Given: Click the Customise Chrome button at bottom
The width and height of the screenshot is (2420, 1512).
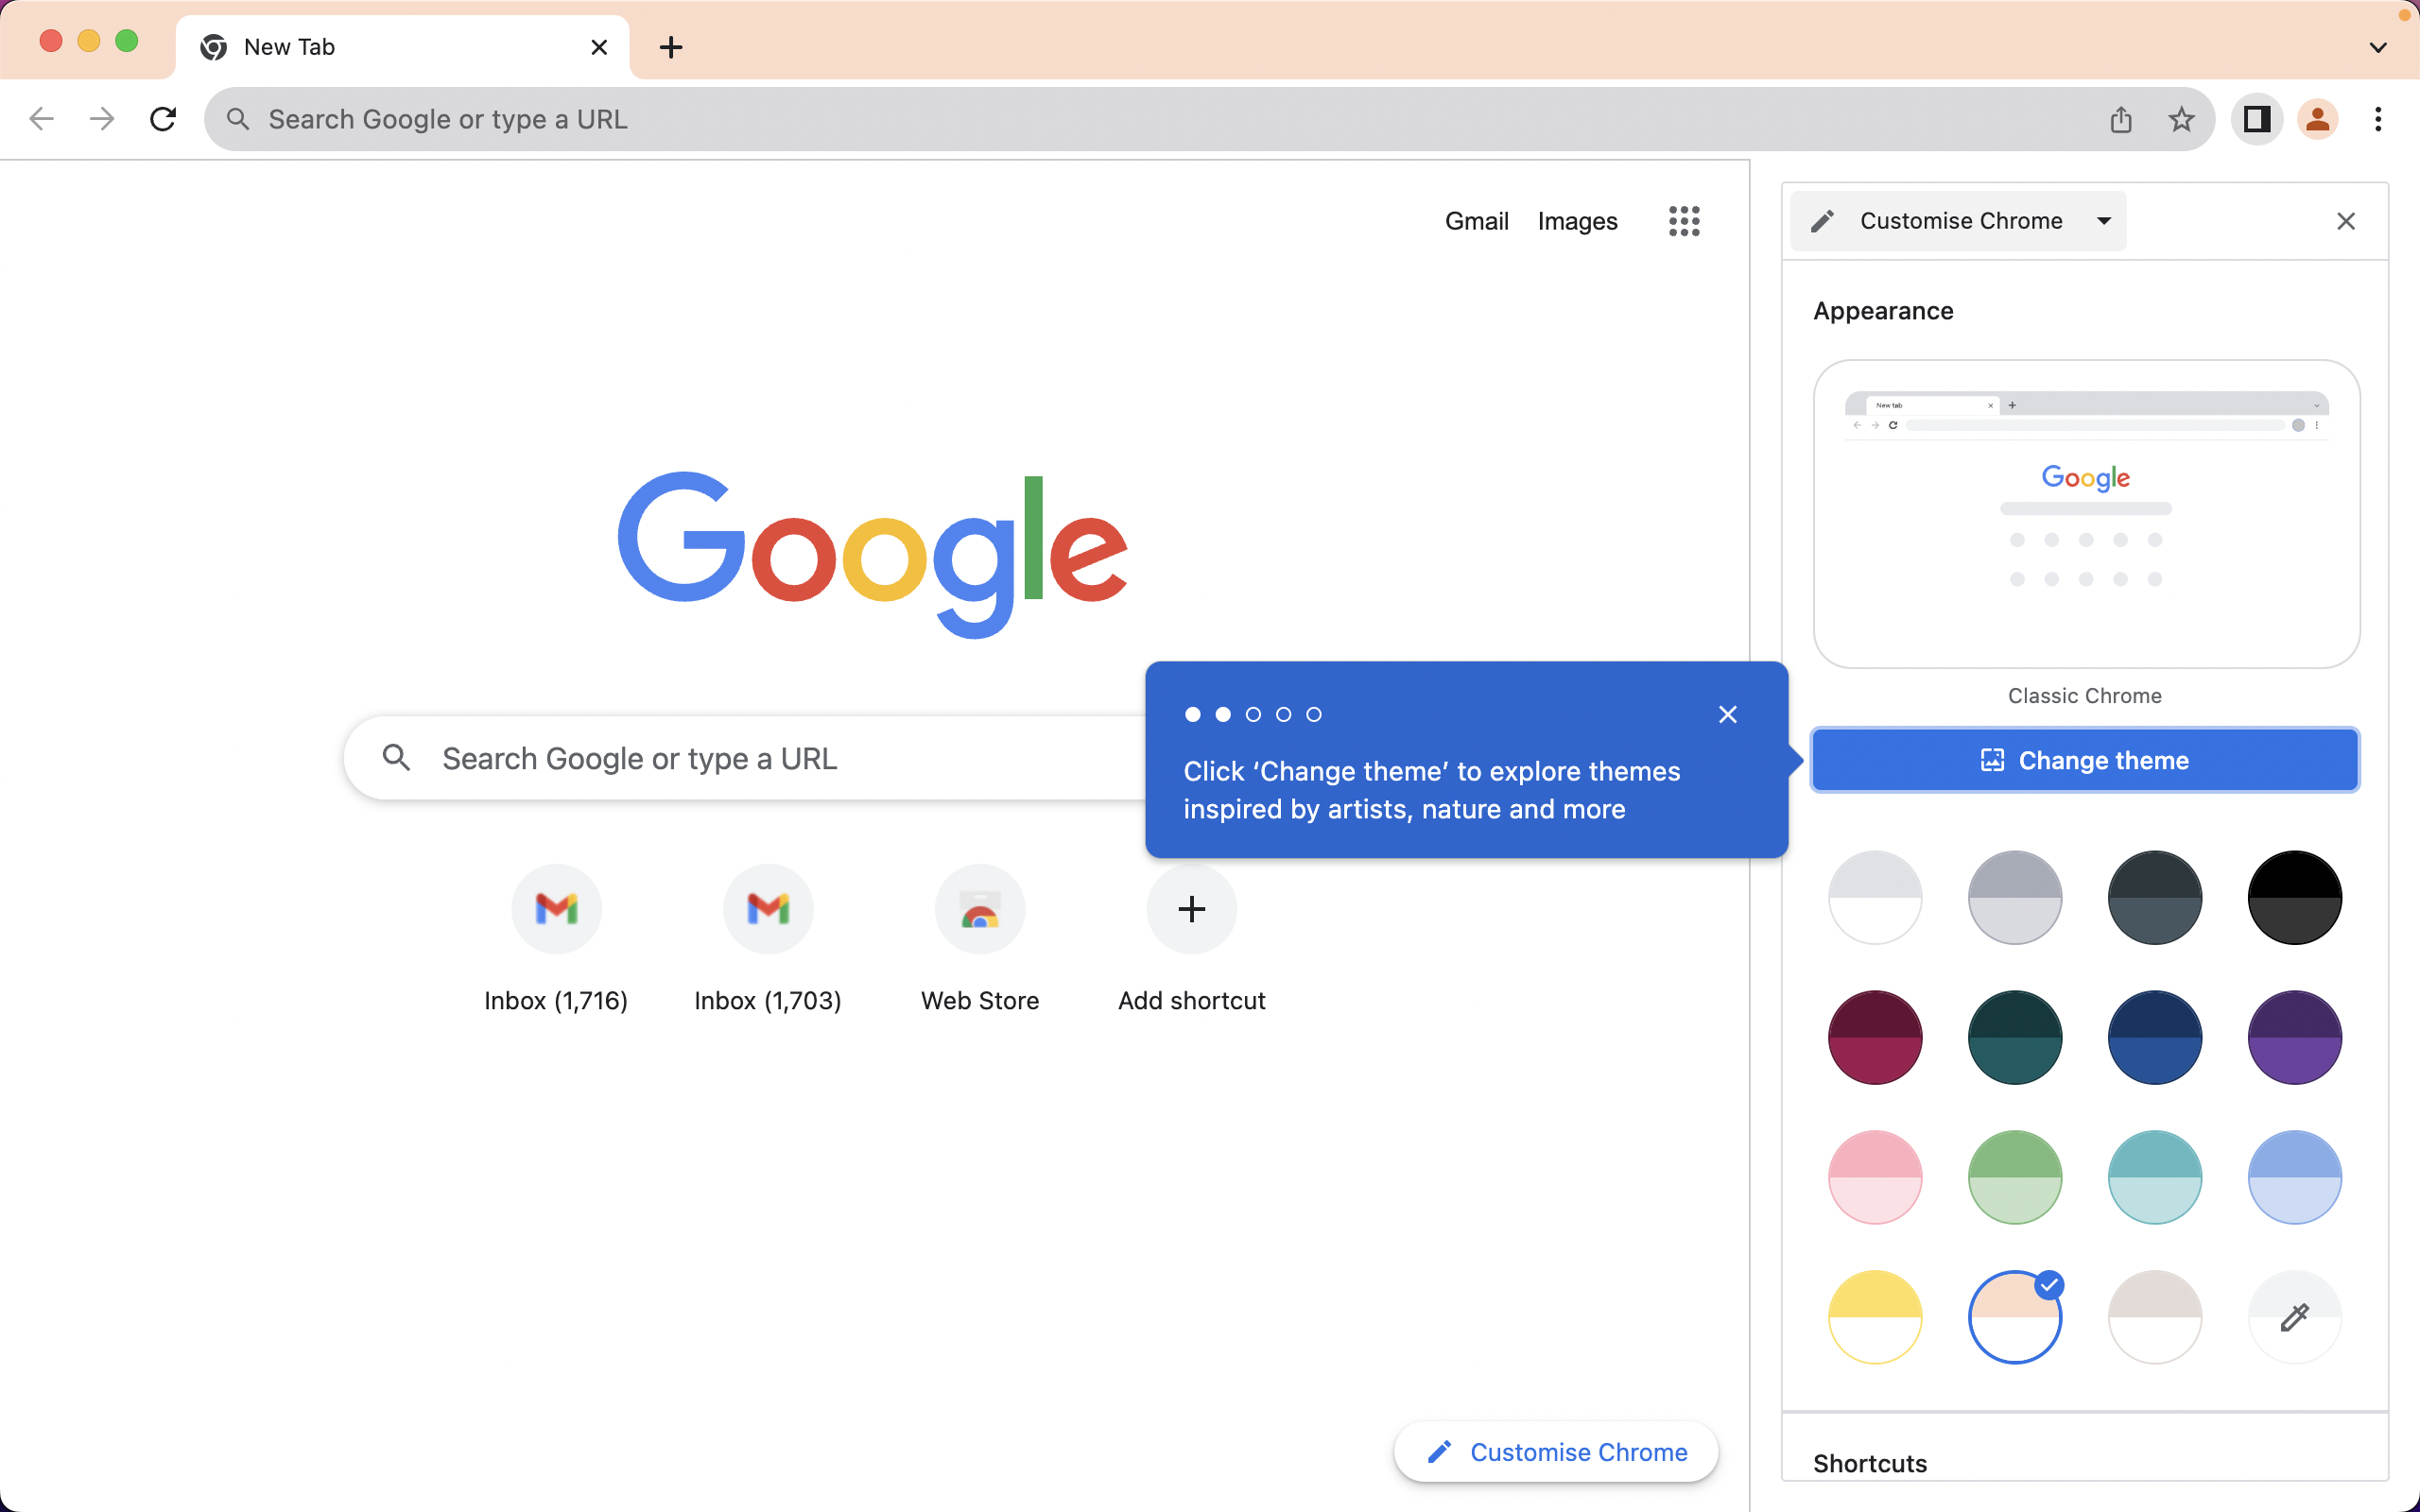Looking at the screenshot, I should point(1556,1451).
